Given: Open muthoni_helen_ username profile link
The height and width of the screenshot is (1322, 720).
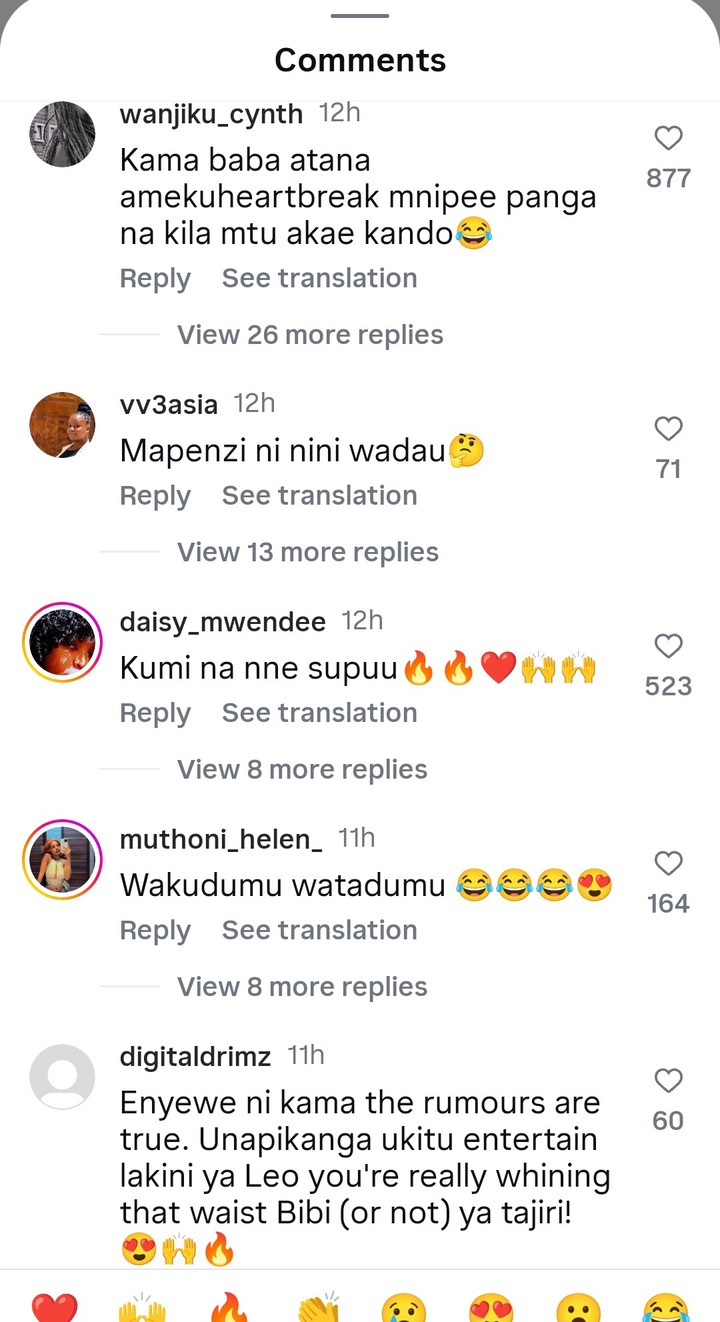Looking at the screenshot, I should point(221,839).
